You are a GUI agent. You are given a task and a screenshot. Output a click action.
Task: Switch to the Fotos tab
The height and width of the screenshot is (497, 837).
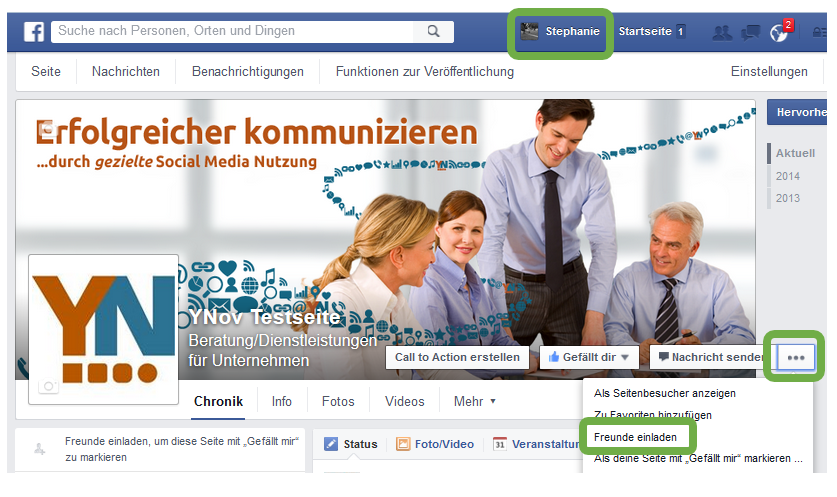point(338,401)
